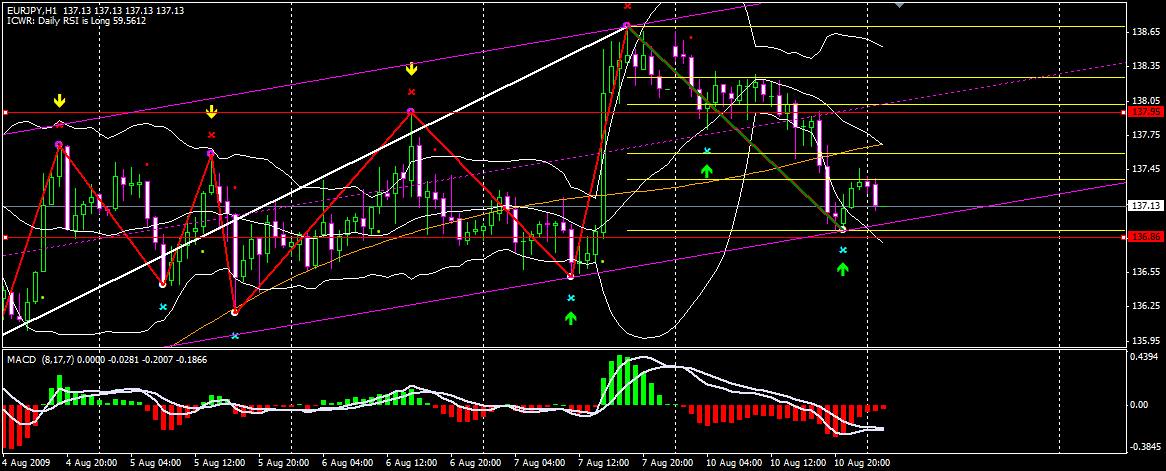The width and height of the screenshot is (1166, 471).
Task: Click the gray chart shift triangle marker
Action: [899, 4]
